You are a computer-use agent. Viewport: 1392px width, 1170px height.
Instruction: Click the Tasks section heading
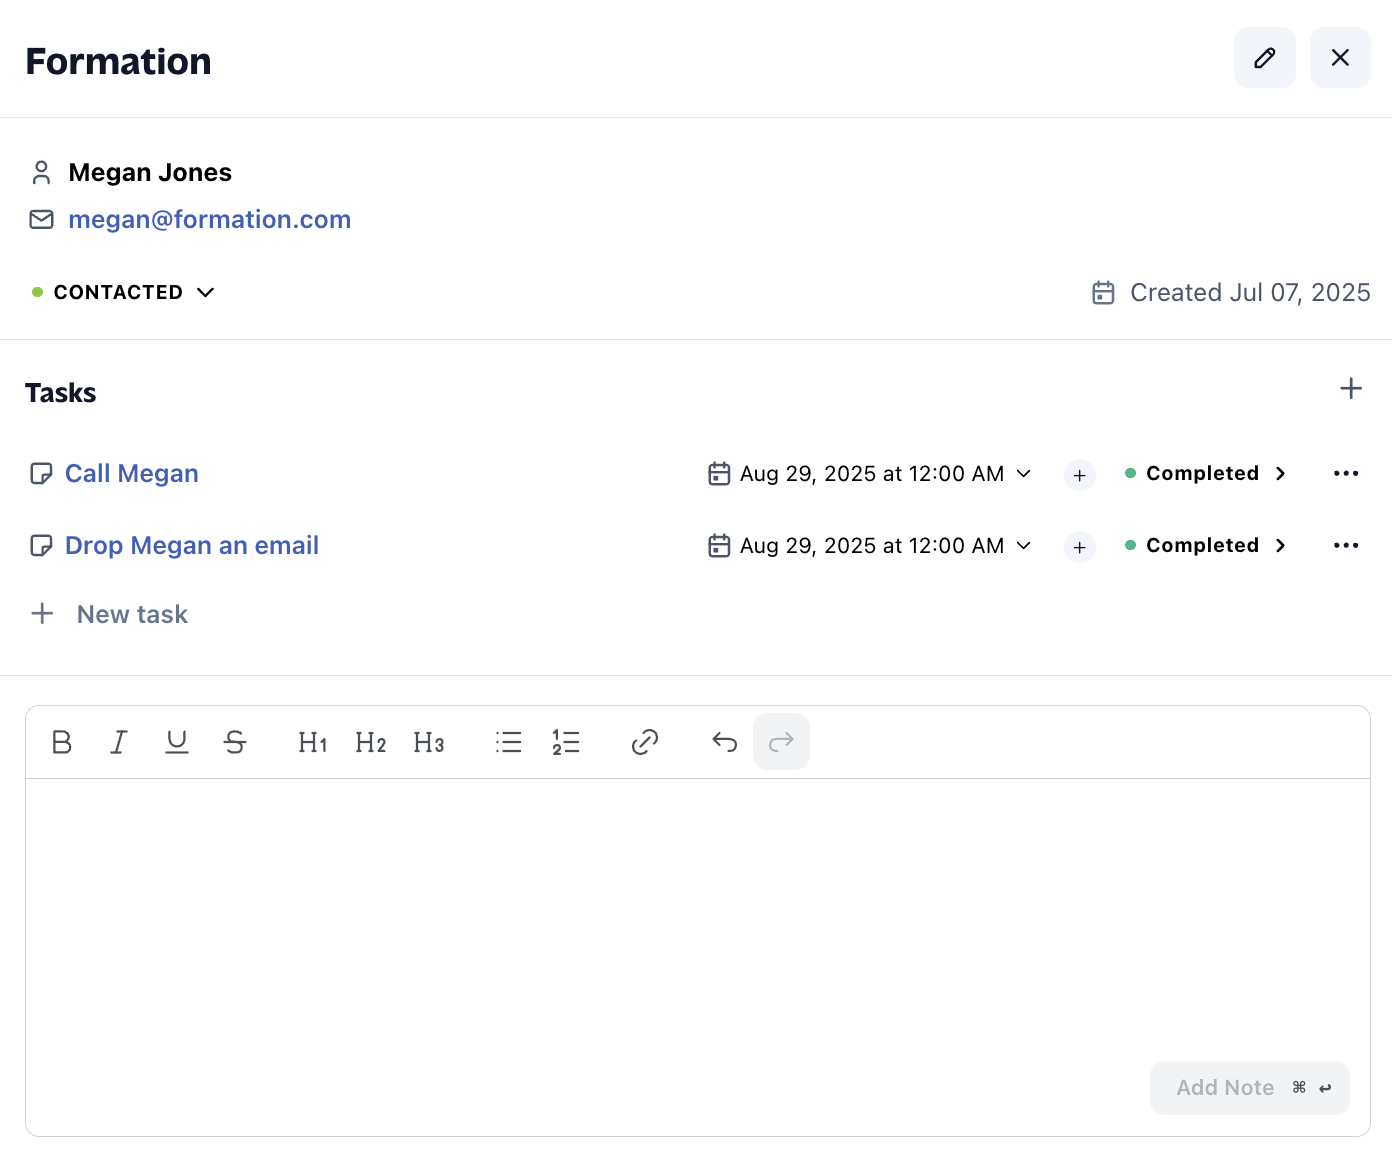(x=61, y=393)
